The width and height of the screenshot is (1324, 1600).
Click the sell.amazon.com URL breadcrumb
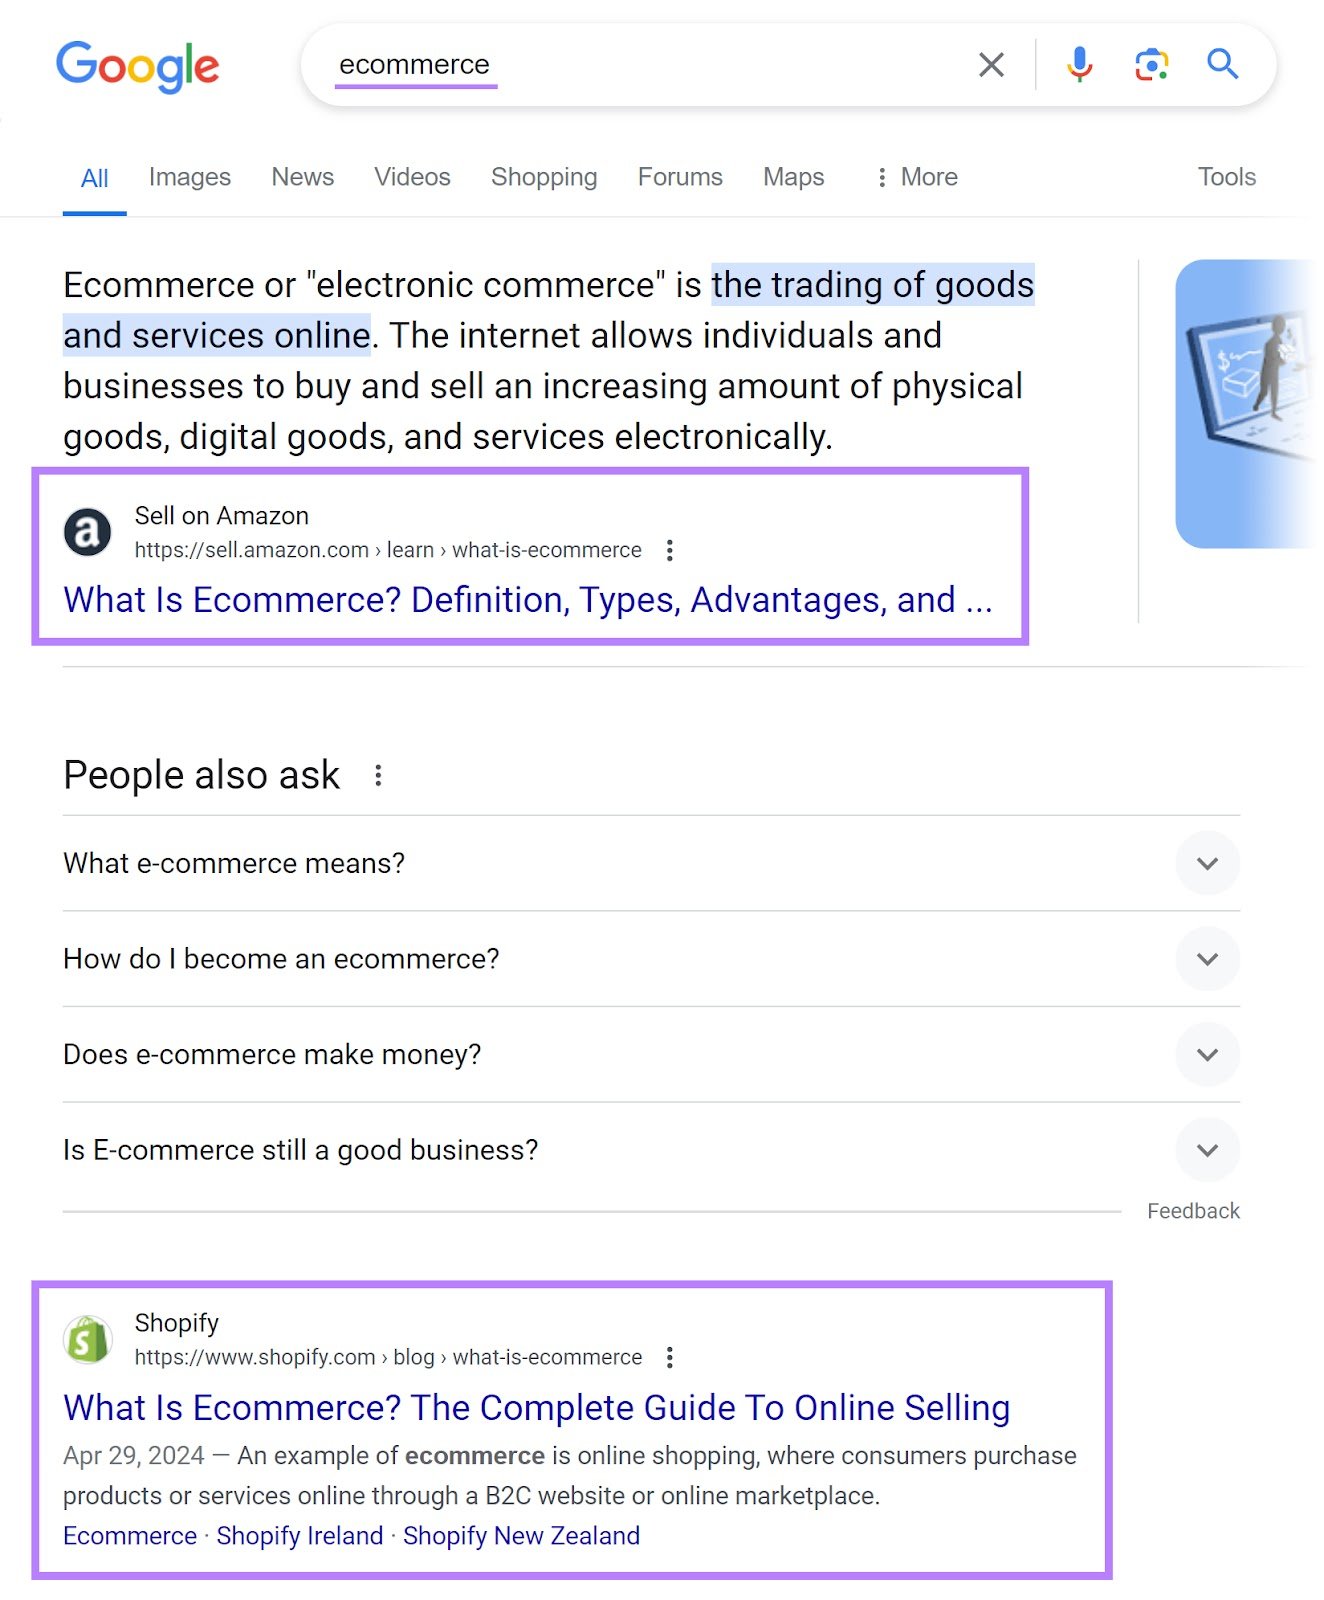(x=388, y=550)
